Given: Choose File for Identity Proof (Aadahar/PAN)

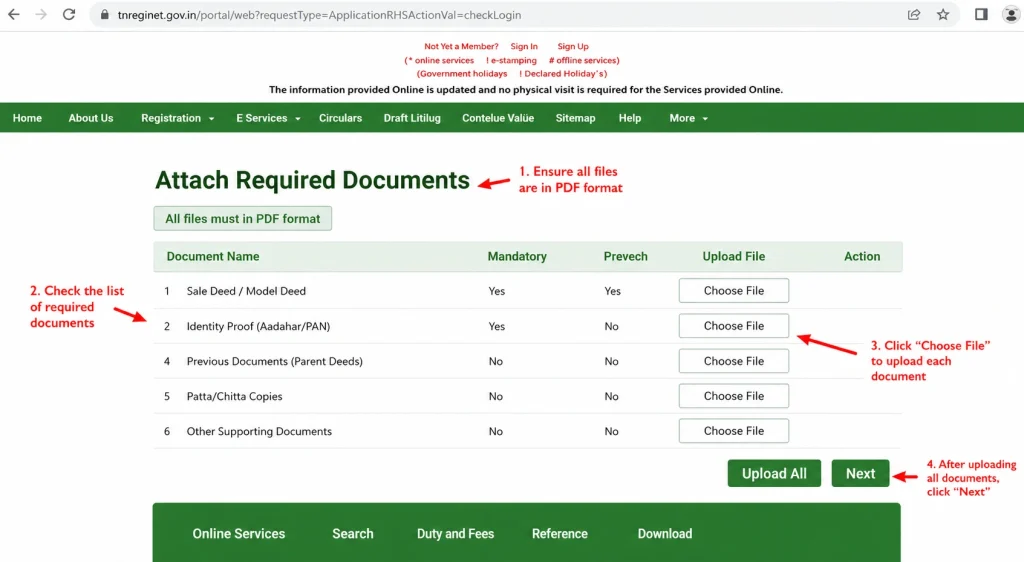Looking at the screenshot, I should point(733,326).
